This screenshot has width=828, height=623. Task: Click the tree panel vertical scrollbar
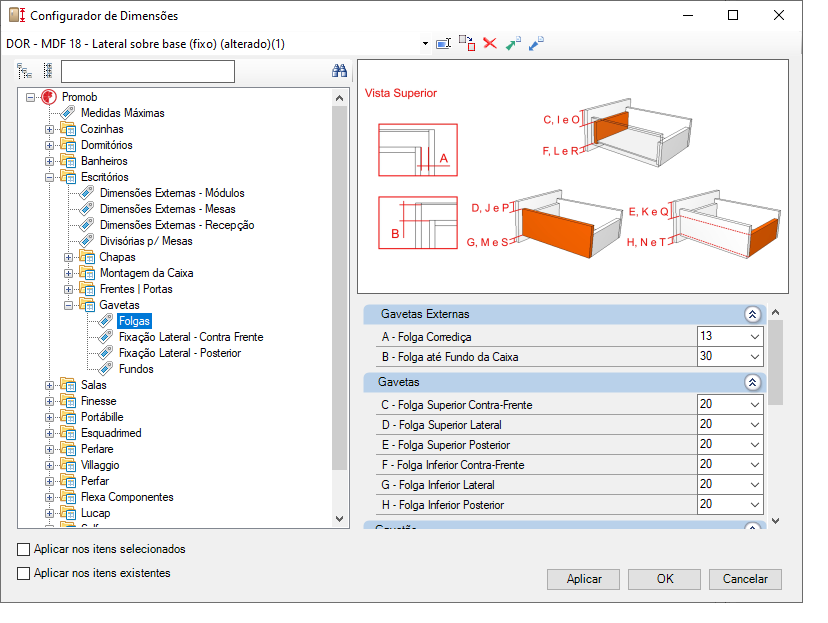coord(340,288)
